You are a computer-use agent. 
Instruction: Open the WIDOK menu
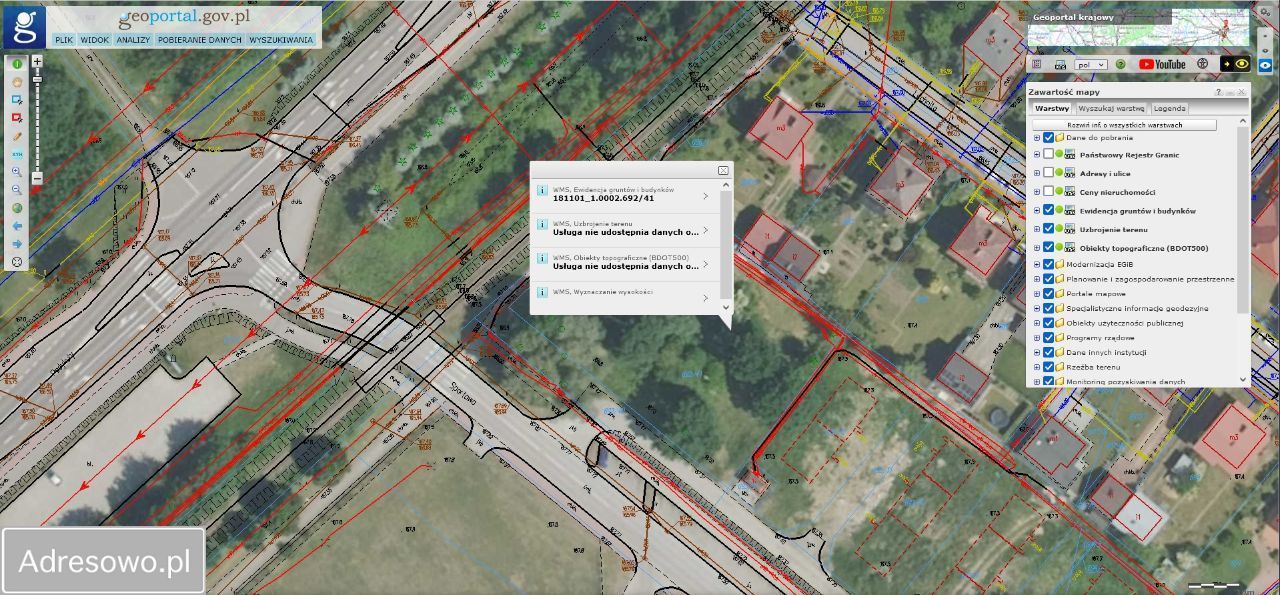(x=95, y=40)
